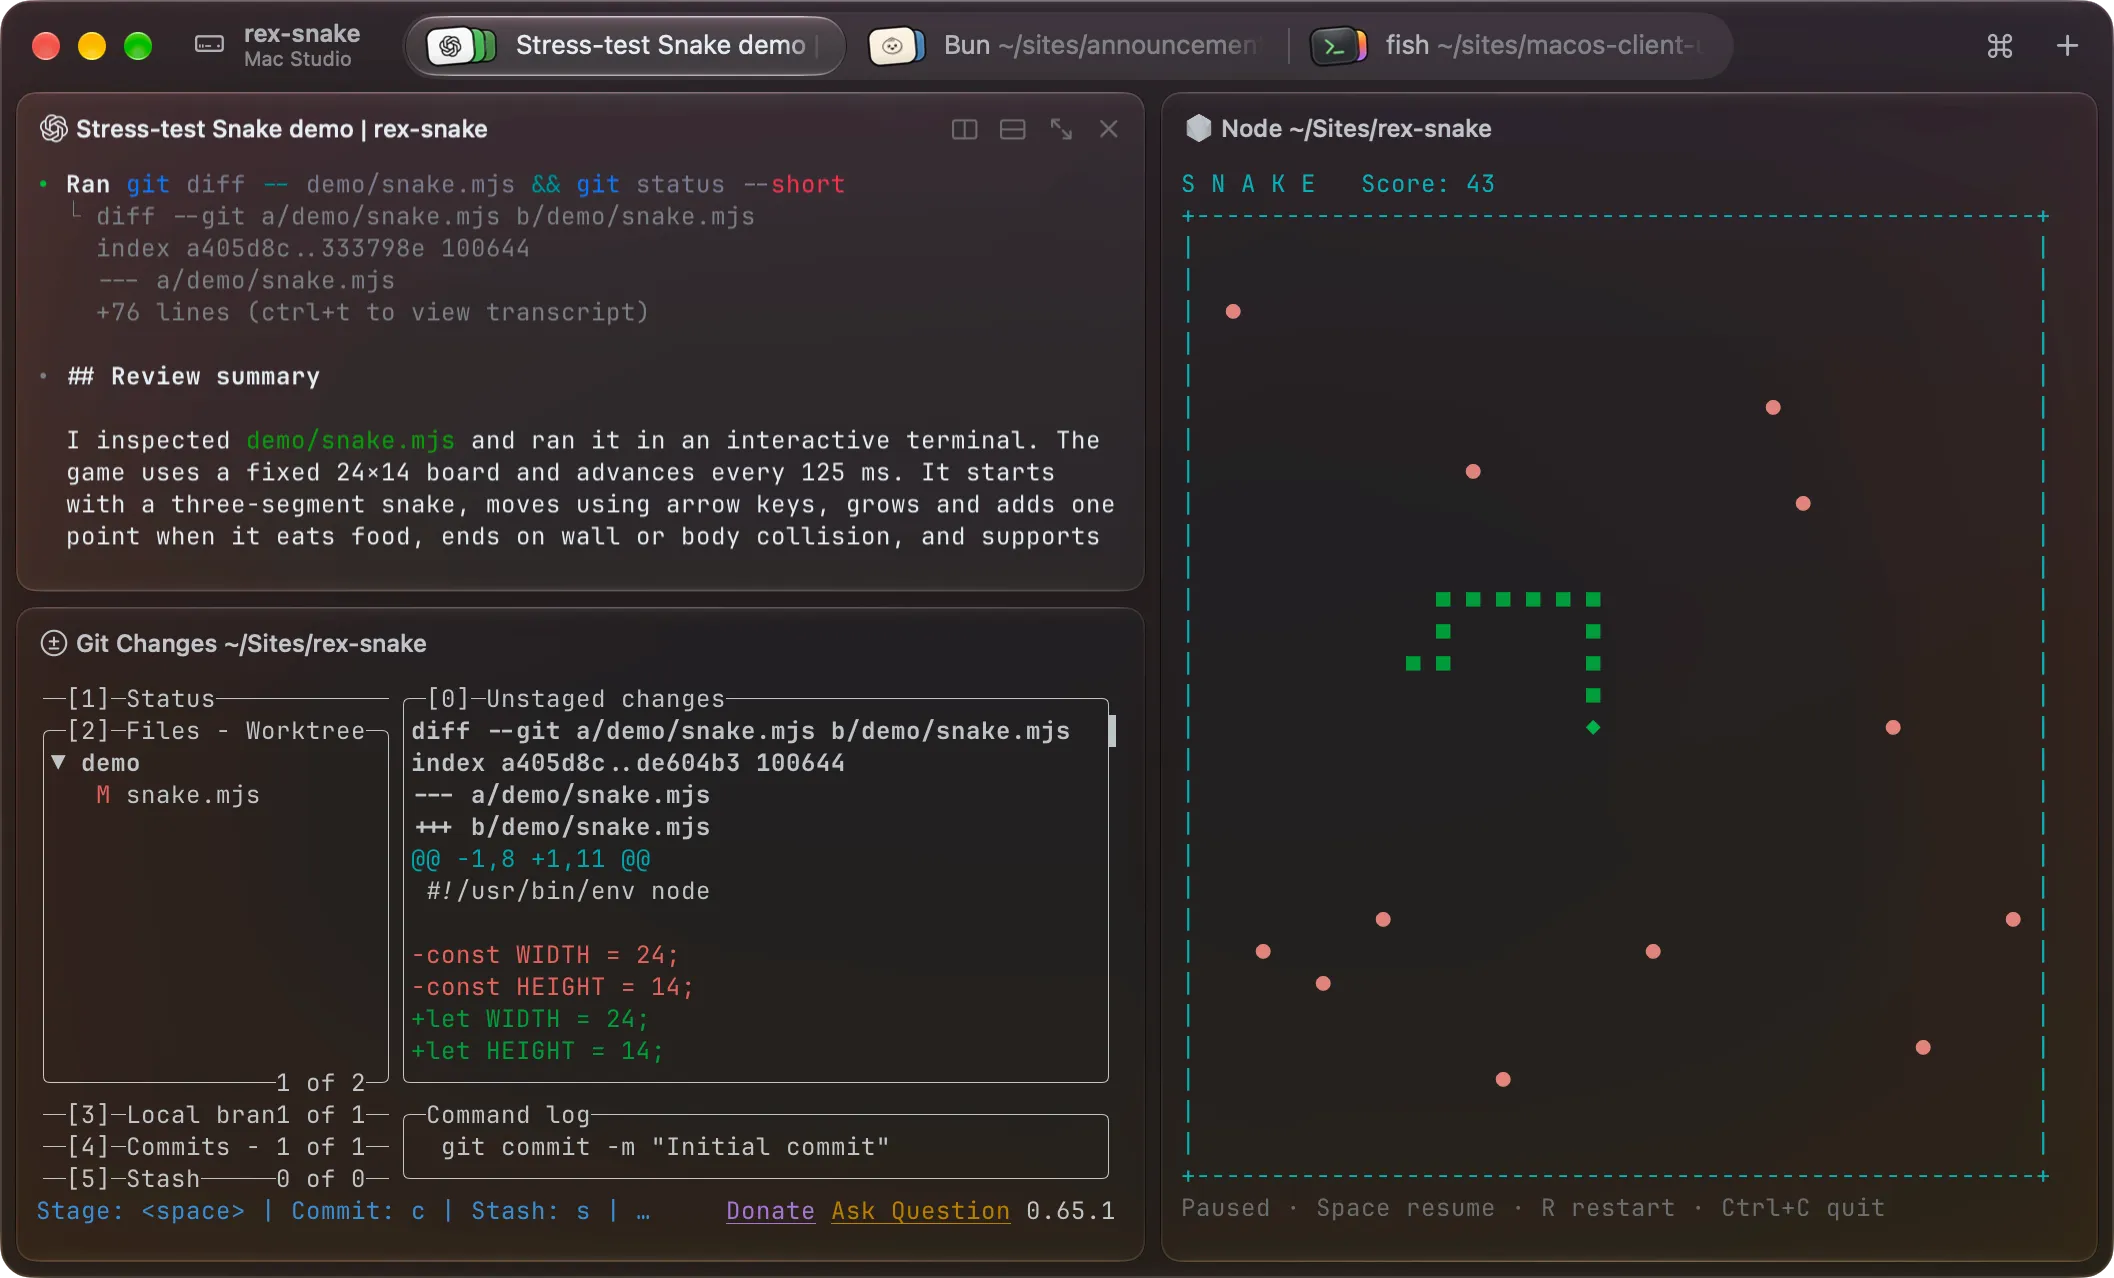Click the Codex icon in first tab
Screen dimensions: 2114x1278
[461, 45]
